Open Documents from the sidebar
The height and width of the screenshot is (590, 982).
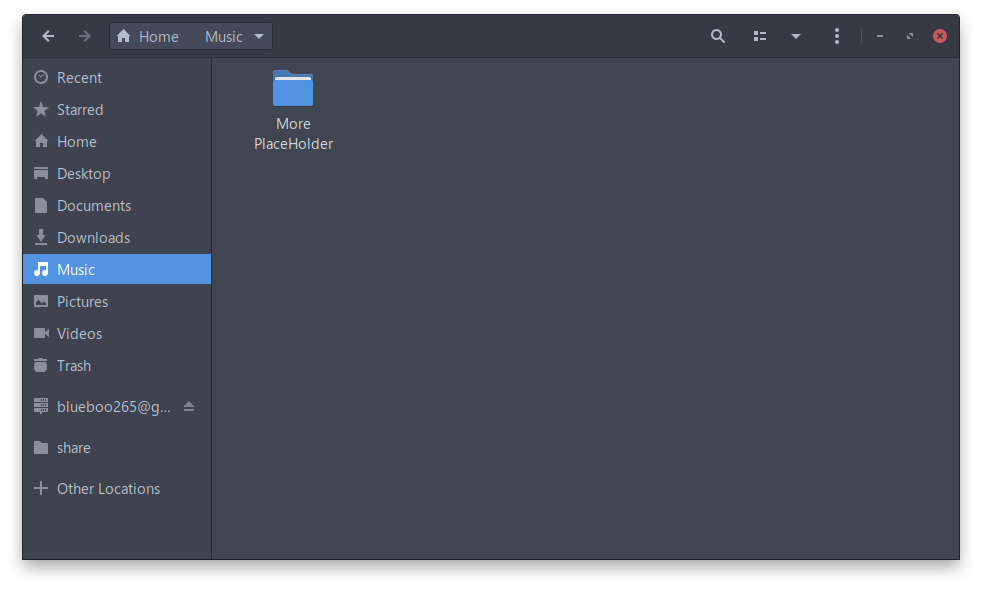[x=94, y=206]
